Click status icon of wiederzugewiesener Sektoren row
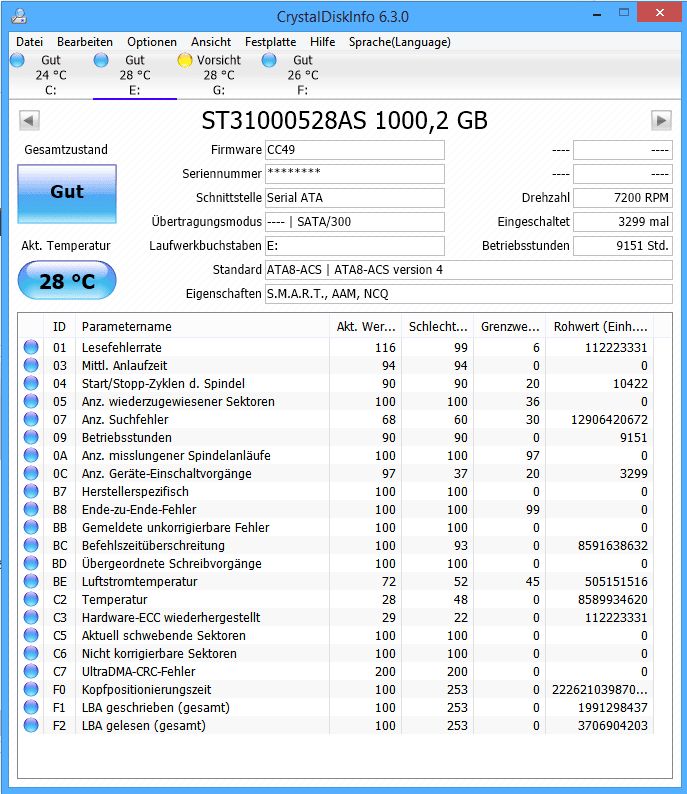The height and width of the screenshot is (794, 687). click(31, 401)
